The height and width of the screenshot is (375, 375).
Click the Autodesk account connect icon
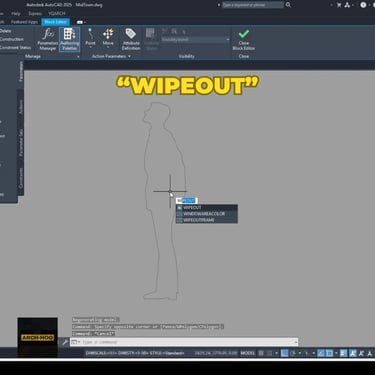[x=348, y=5]
